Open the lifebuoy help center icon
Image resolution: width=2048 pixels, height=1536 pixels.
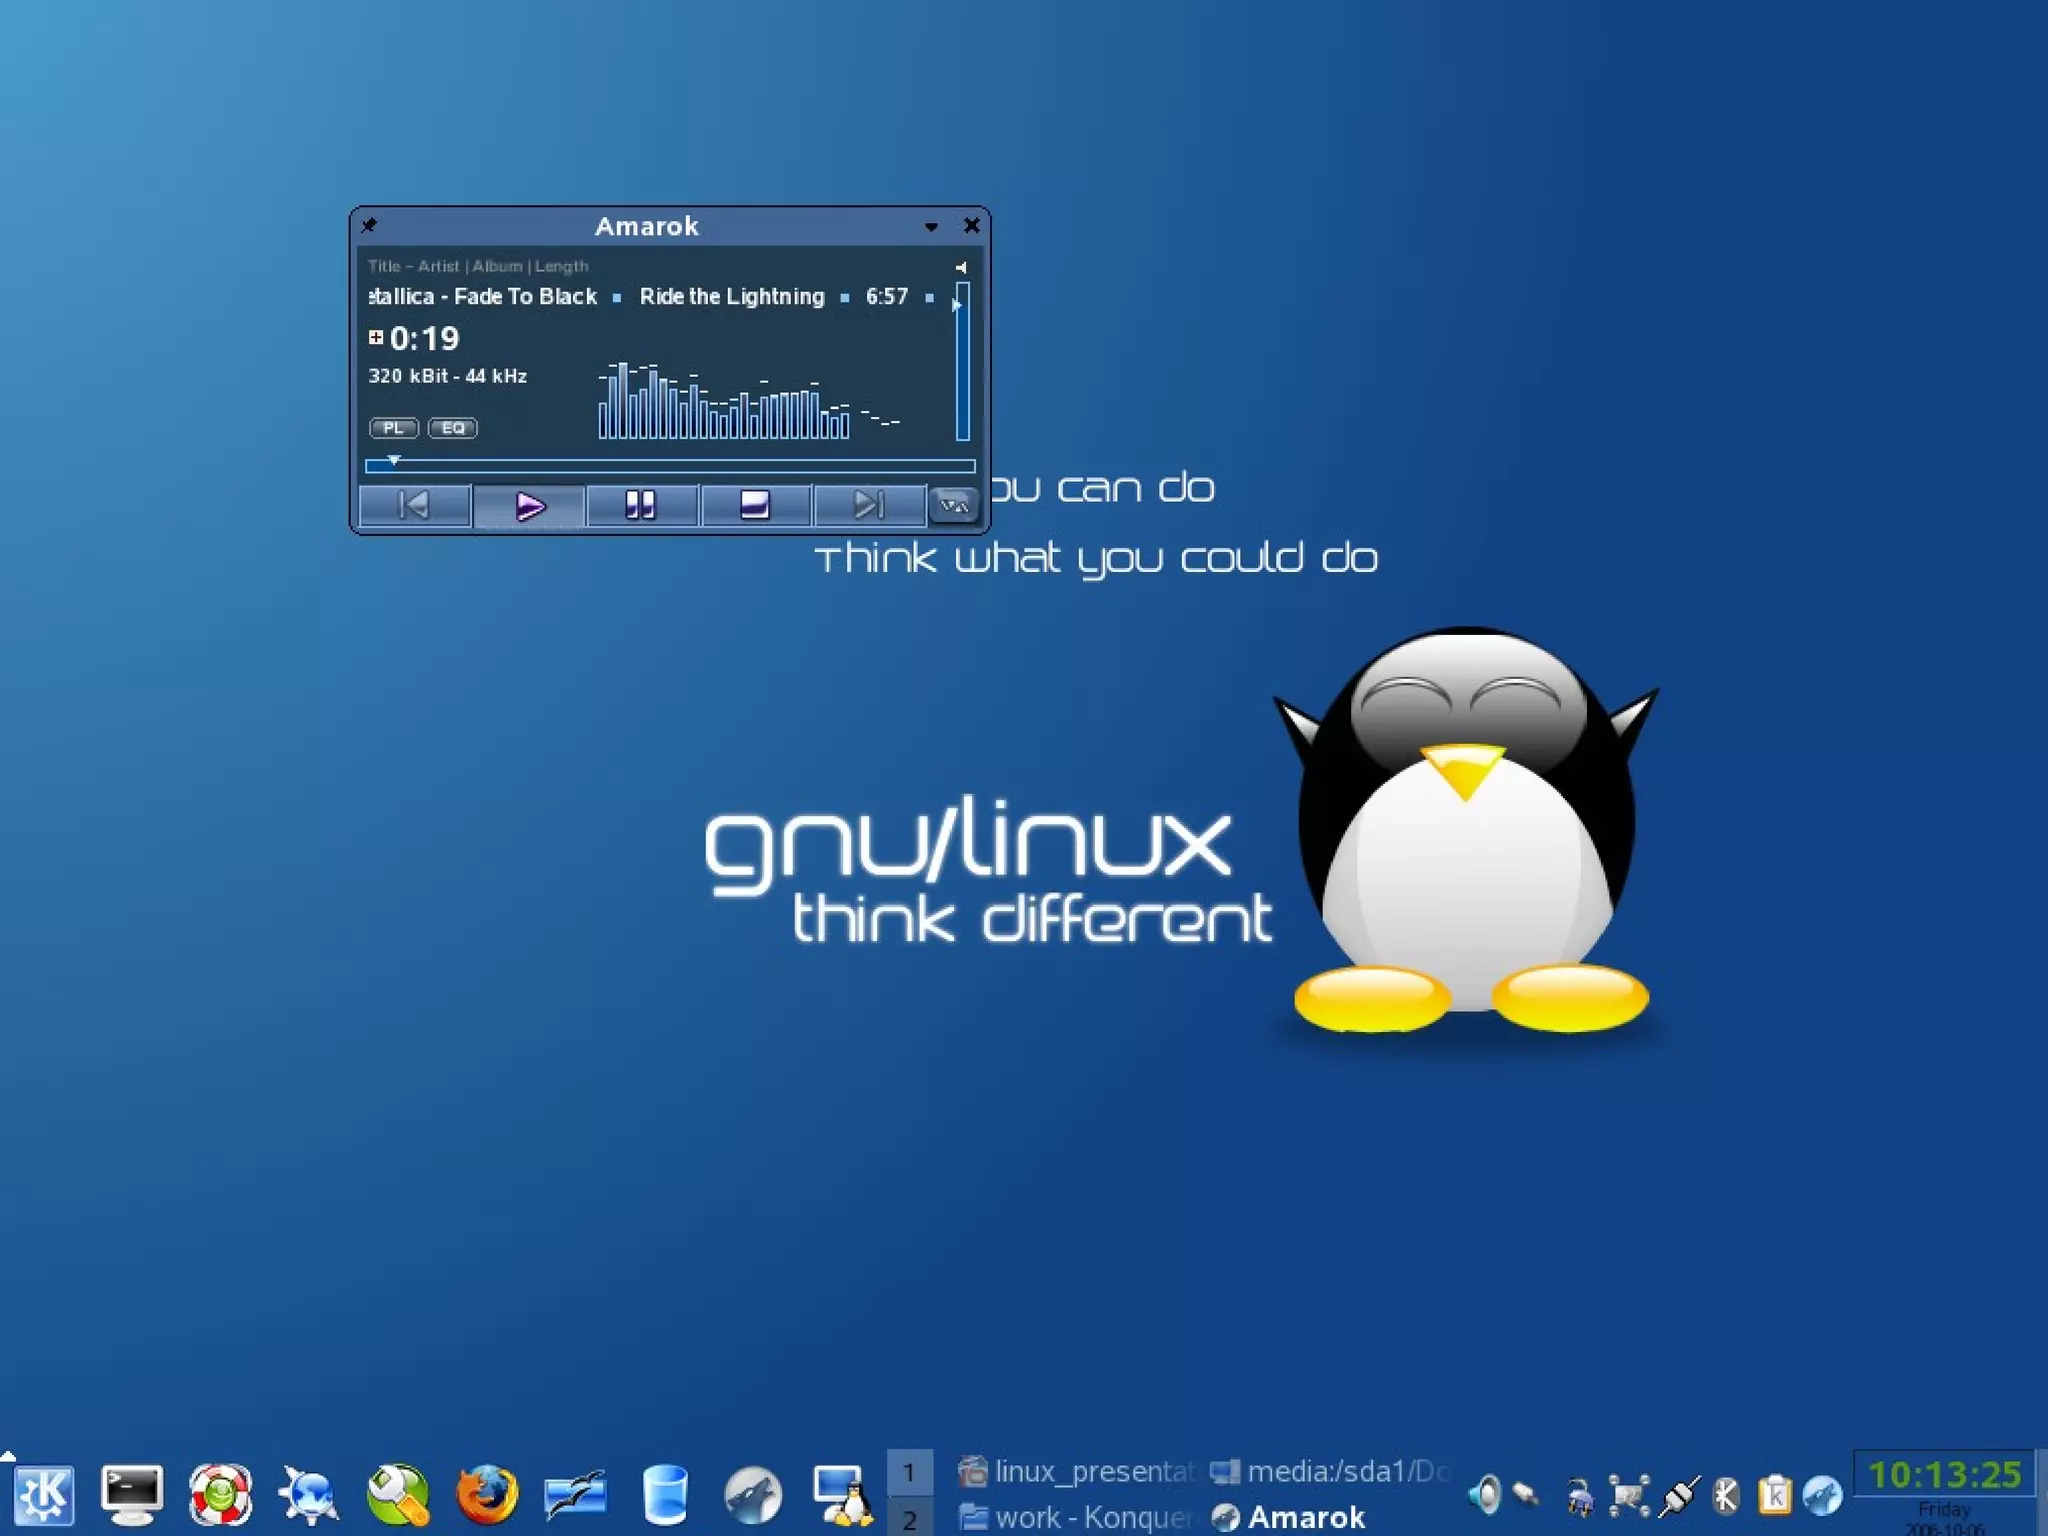click(x=220, y=1495)
